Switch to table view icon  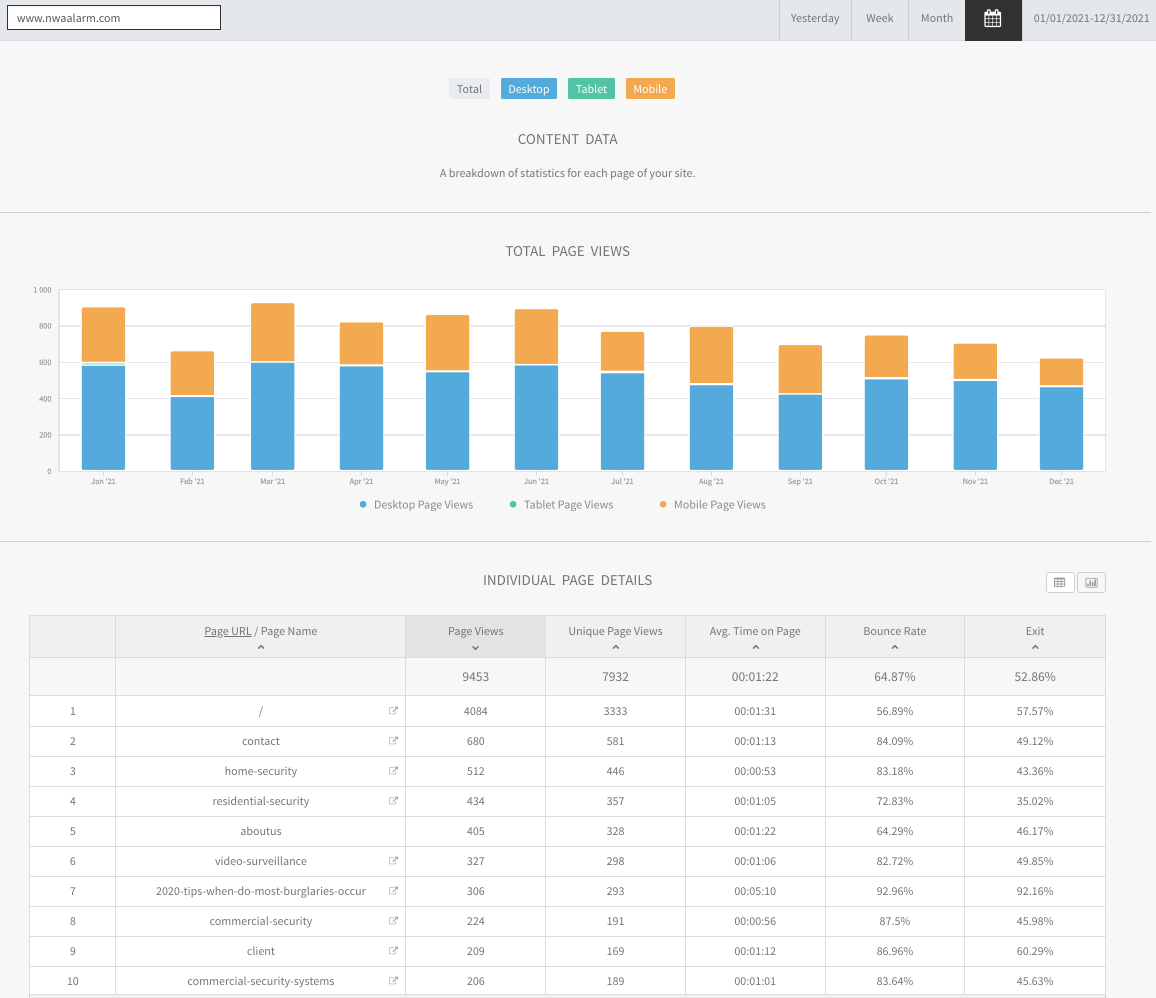[x=1060, y=582]
